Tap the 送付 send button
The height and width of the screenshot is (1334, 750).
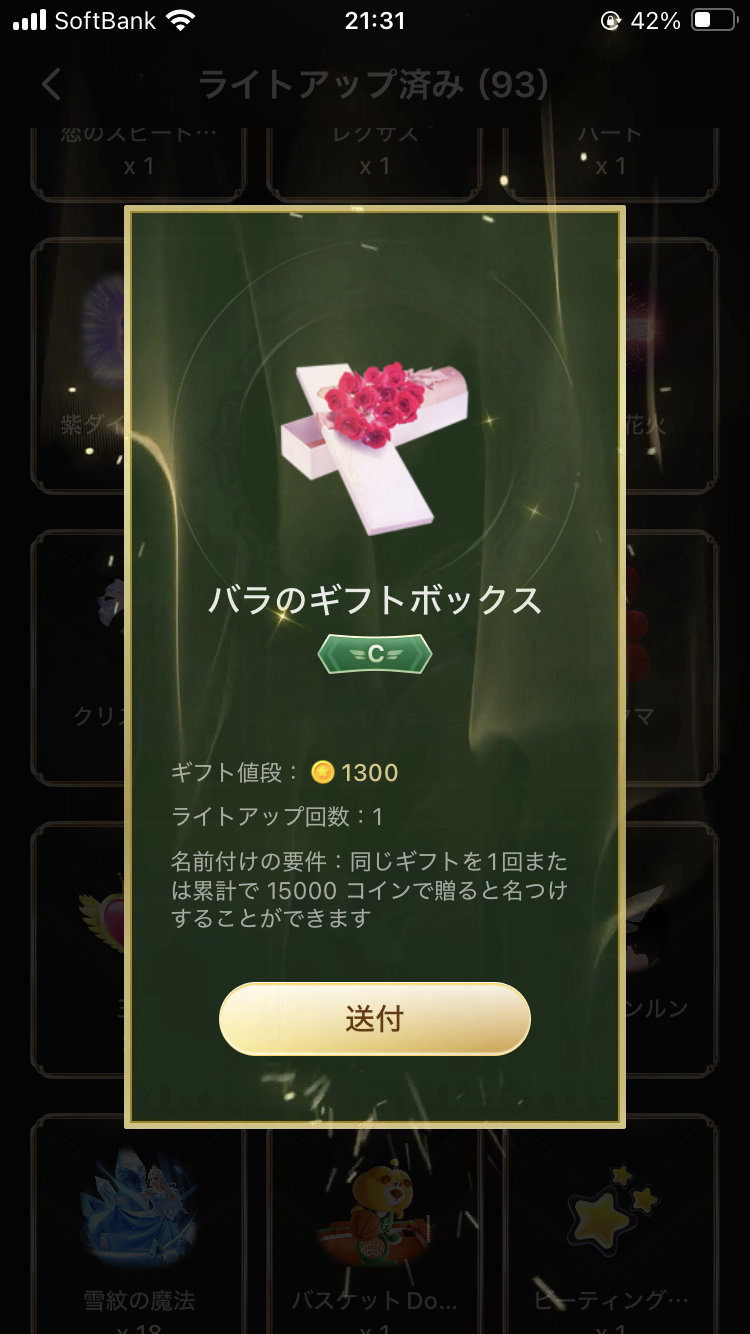click(374, 1018)
